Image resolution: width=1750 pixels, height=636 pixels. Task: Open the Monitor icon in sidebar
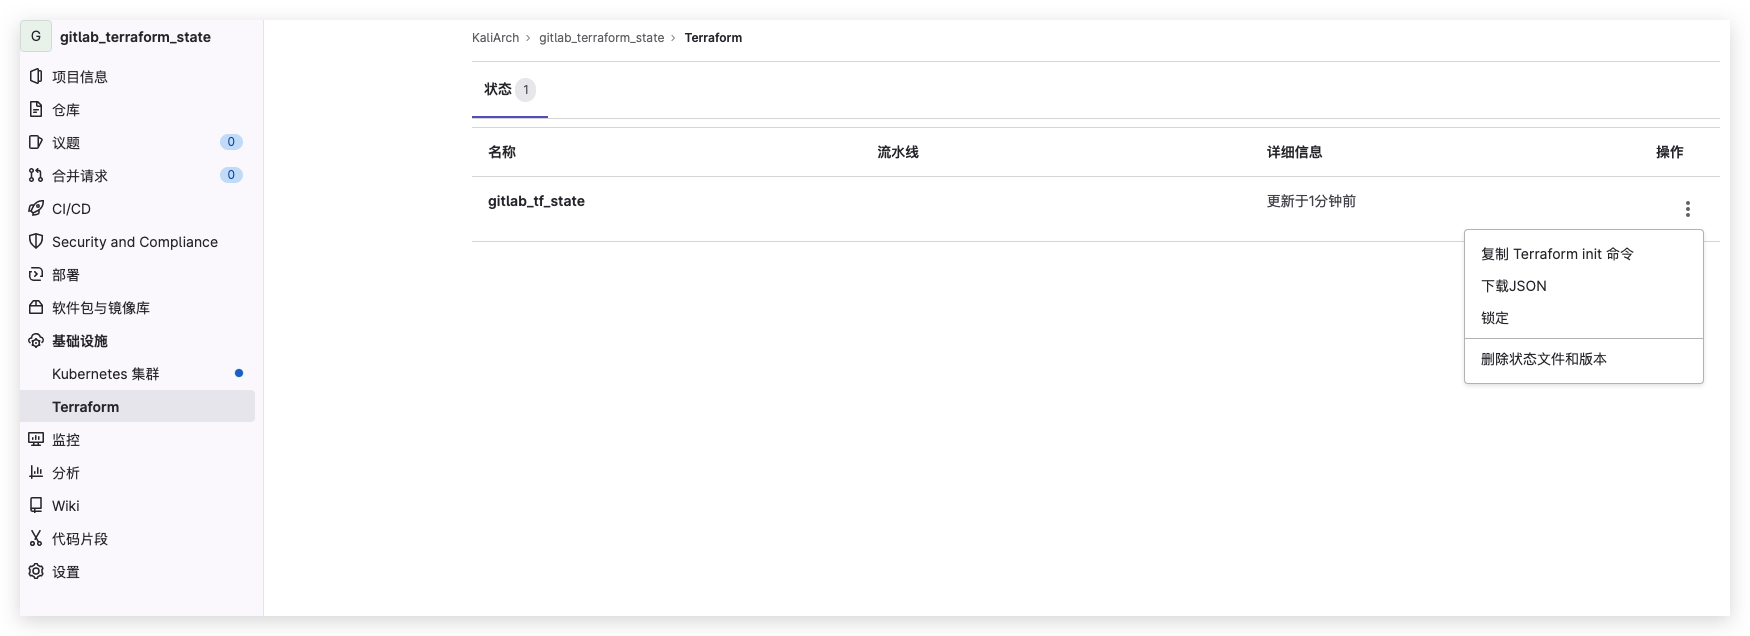(x=36, y=439)
